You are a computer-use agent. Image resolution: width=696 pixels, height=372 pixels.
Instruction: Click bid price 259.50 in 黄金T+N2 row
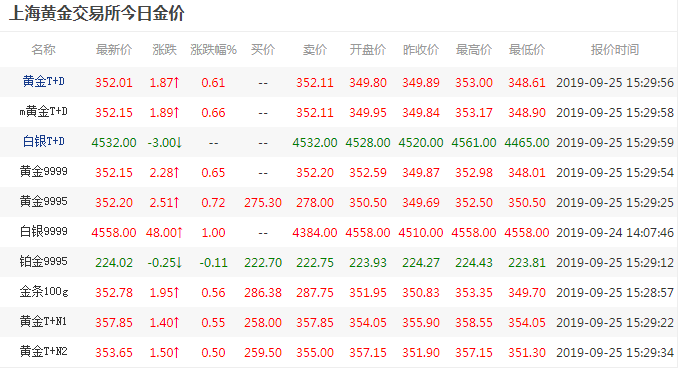pyautogui.click(x=263, y=353)
